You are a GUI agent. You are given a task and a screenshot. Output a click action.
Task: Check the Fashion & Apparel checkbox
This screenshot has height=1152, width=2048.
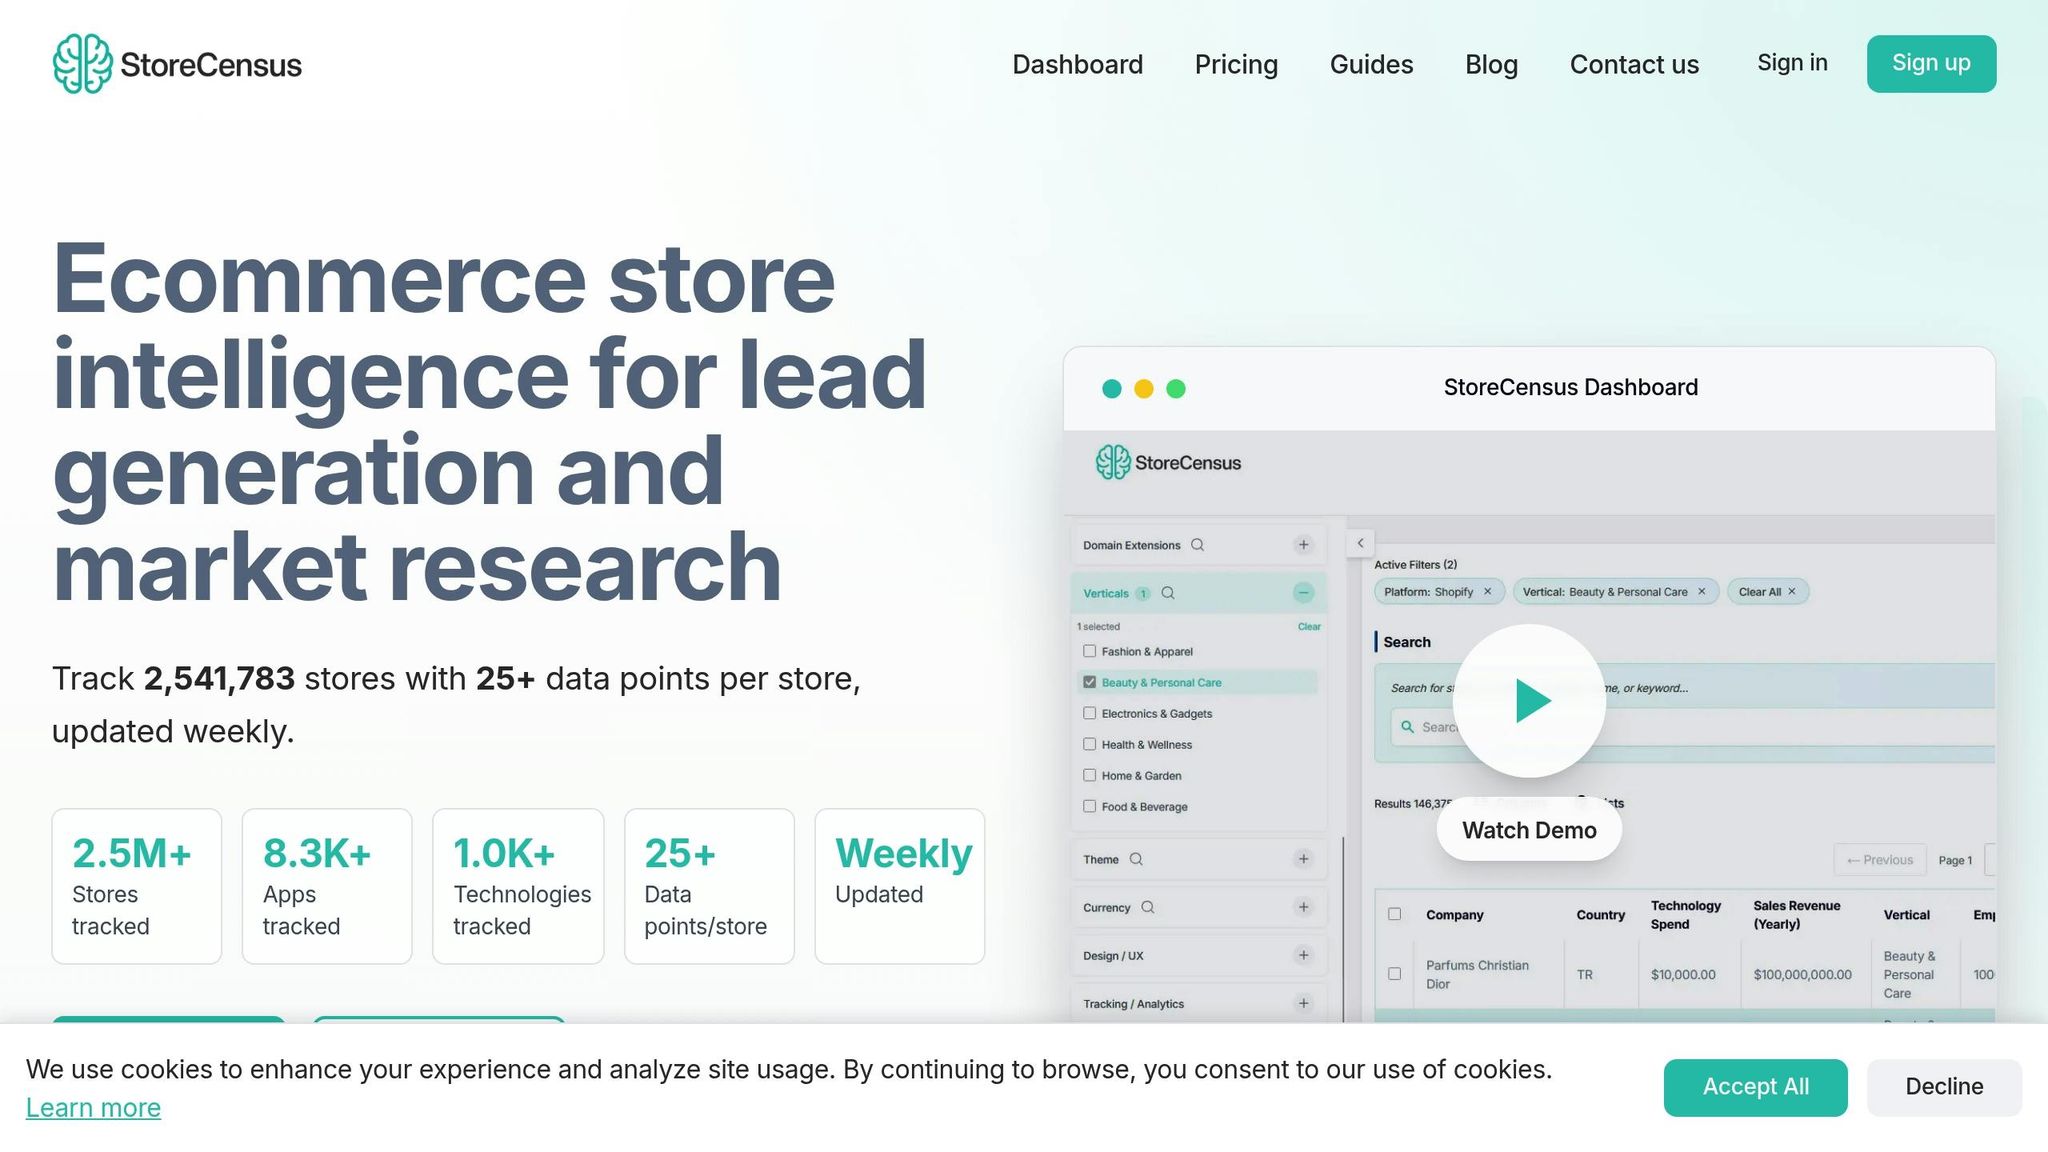(1089, 651)
